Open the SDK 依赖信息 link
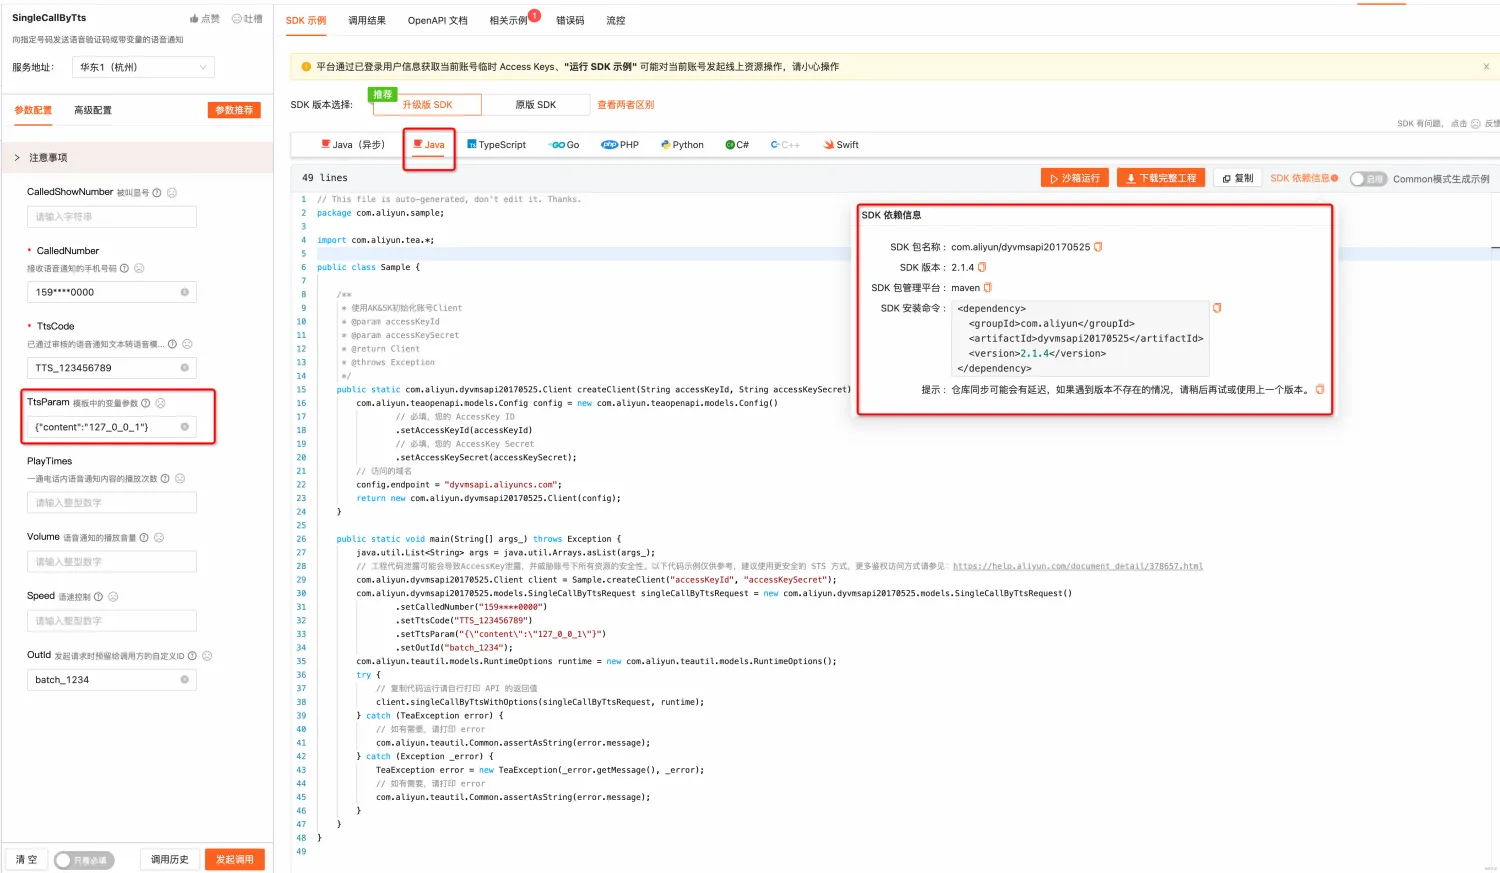The width and height of the screenshot is (1500, 873). pos(1303,178)
